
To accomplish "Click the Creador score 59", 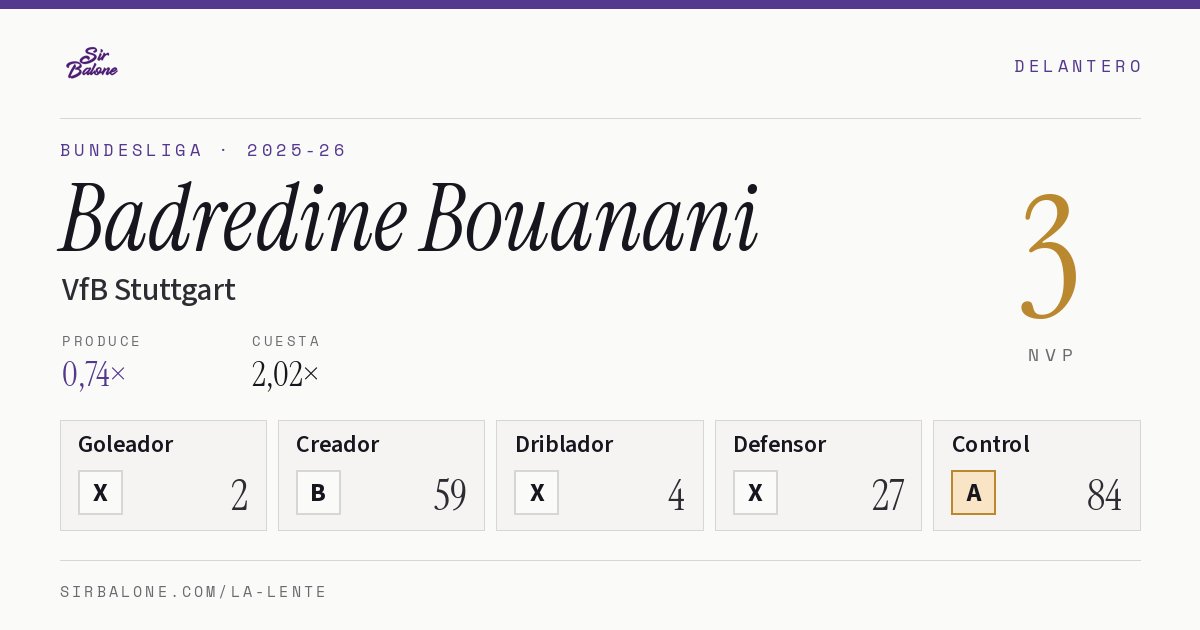I will pos(450,495).
